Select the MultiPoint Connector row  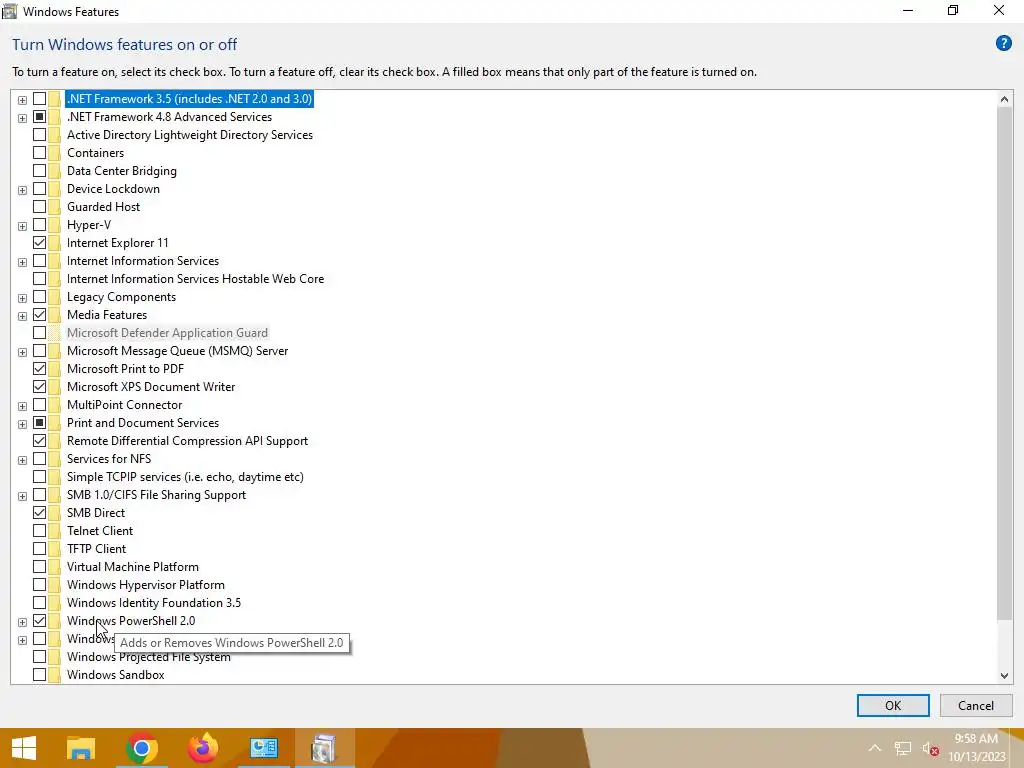tap(124, 405)
